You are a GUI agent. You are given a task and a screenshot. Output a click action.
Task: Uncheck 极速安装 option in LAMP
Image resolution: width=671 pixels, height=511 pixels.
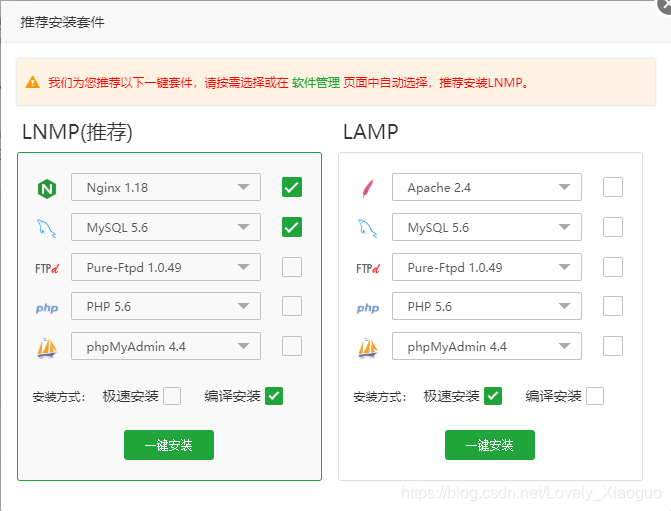(x=493, y=396)
